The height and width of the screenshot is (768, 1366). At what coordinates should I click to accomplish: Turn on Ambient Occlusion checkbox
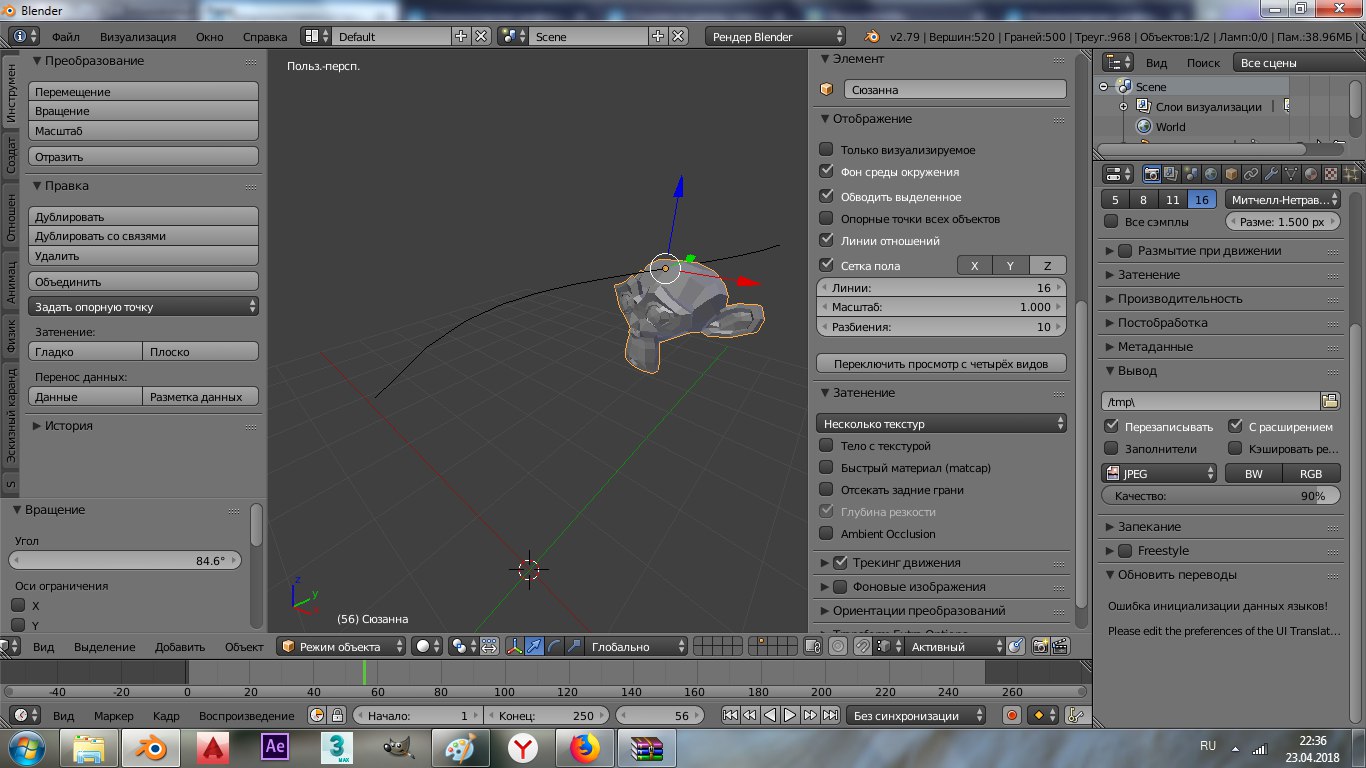(x=826, y=534)
